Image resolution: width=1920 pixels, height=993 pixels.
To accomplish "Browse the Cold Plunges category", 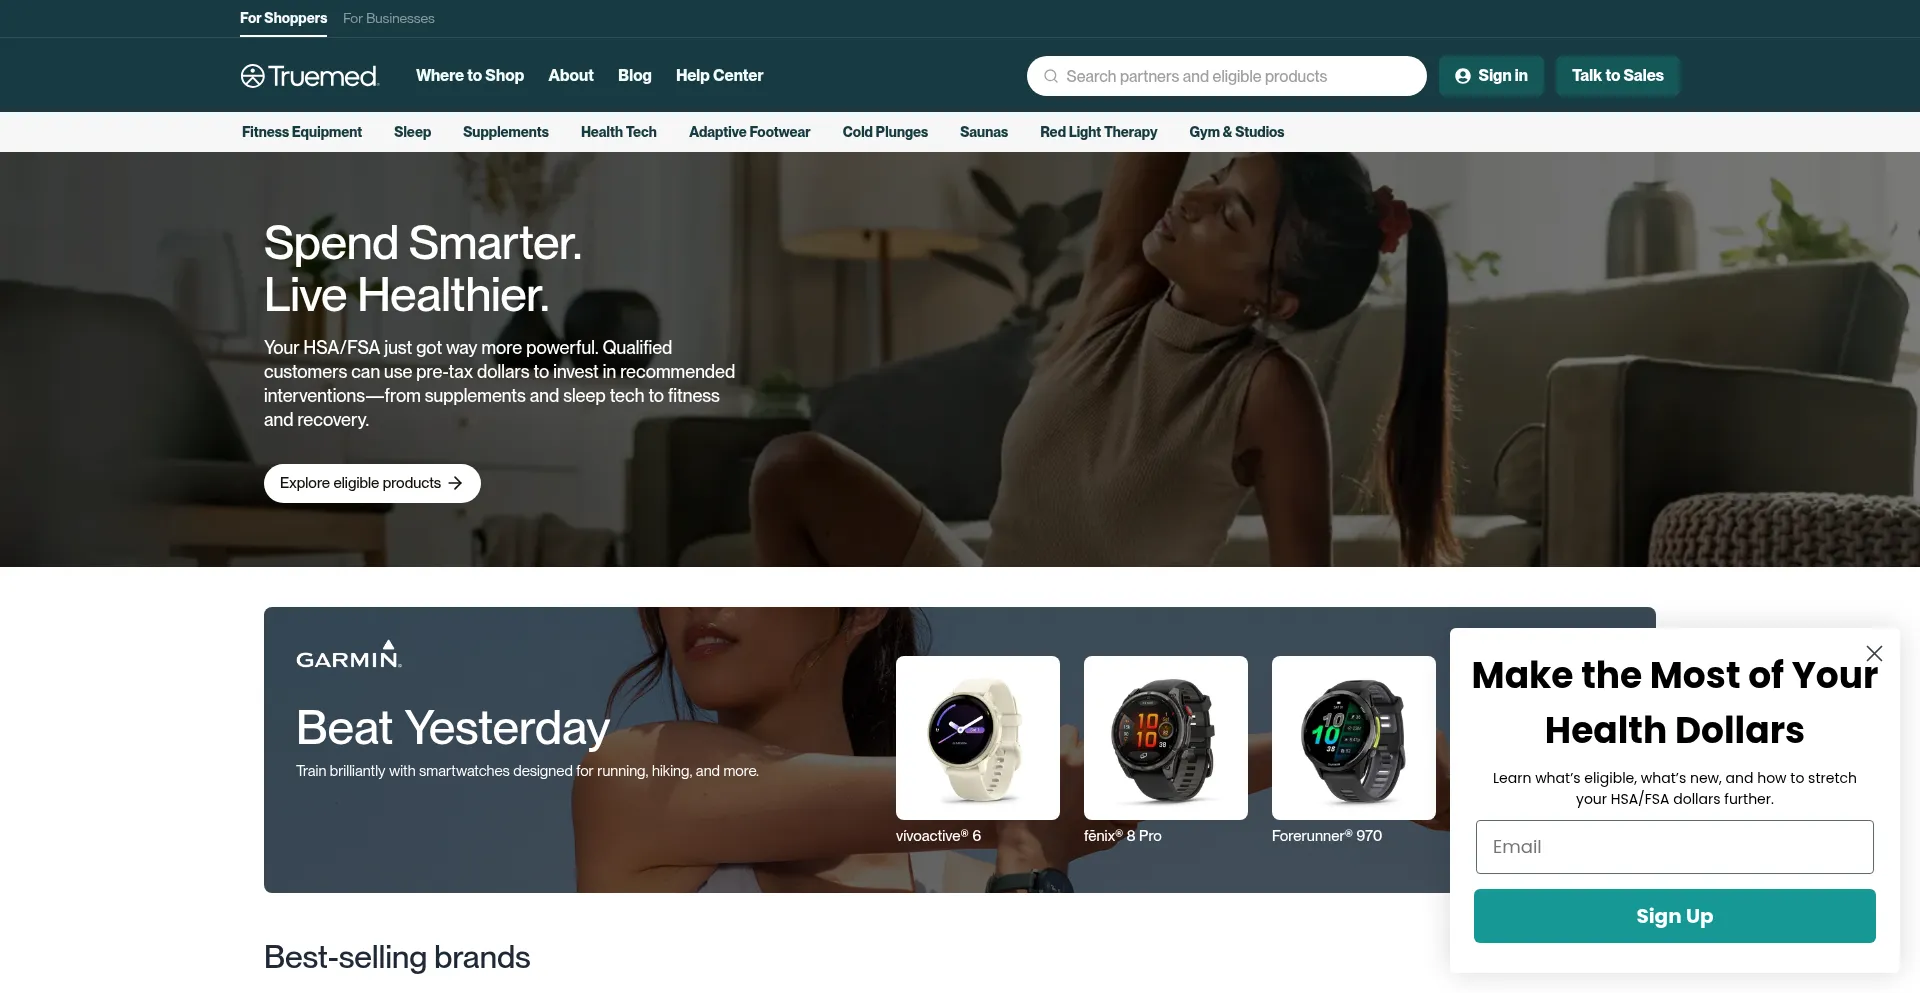I will point(885,132).
